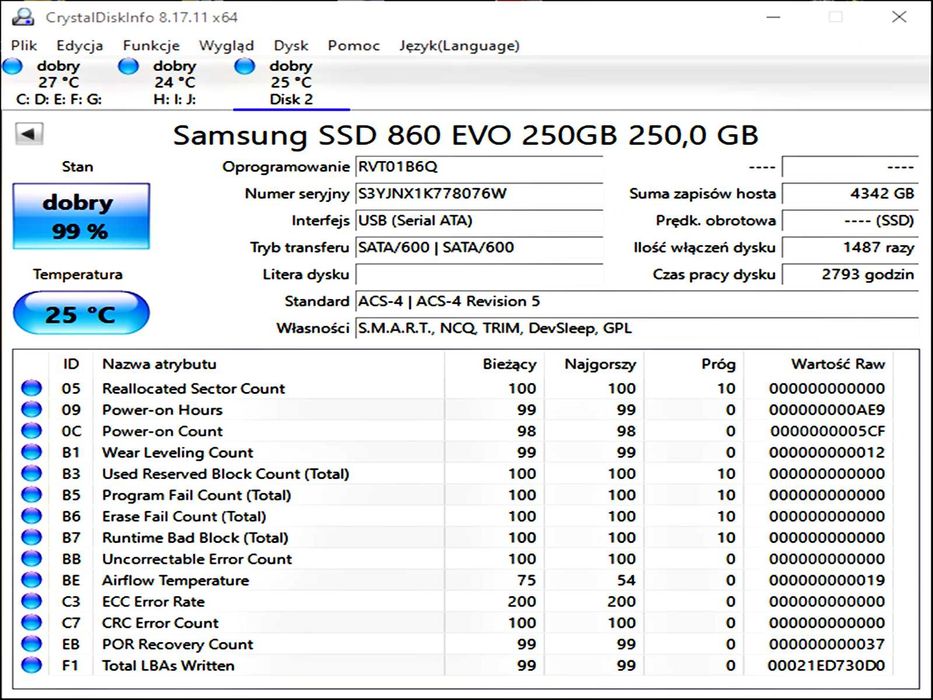Image resolution: width=933 pixels, height=700 pixels.
Task: Click power-on hours value 2793 godzin
Action: 850,274
